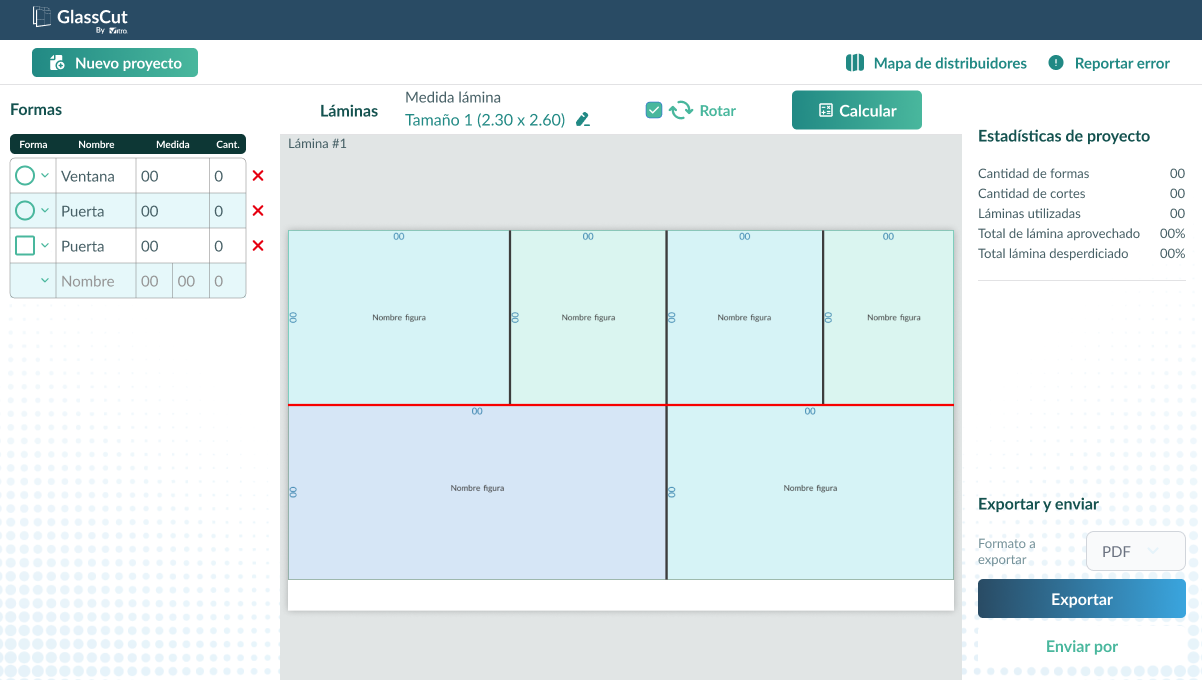This screenshot has height=680, width=1202.
Task: Click the empty Nombre input field
Action: pos(96,281)
